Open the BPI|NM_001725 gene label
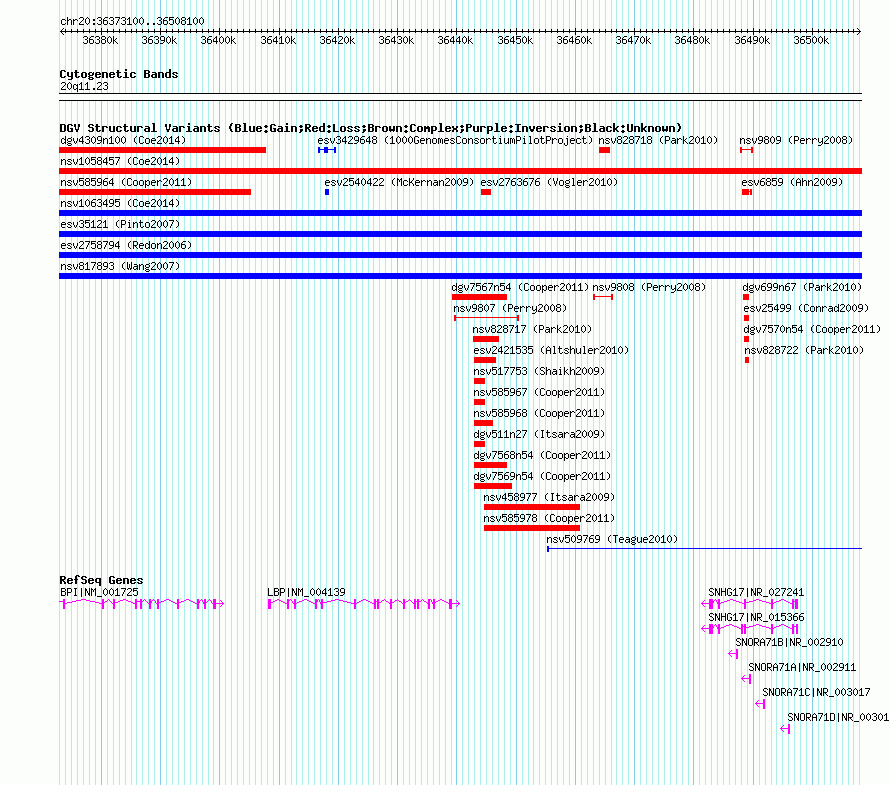Viewport: 890px width, 785px height. point(99,592)
